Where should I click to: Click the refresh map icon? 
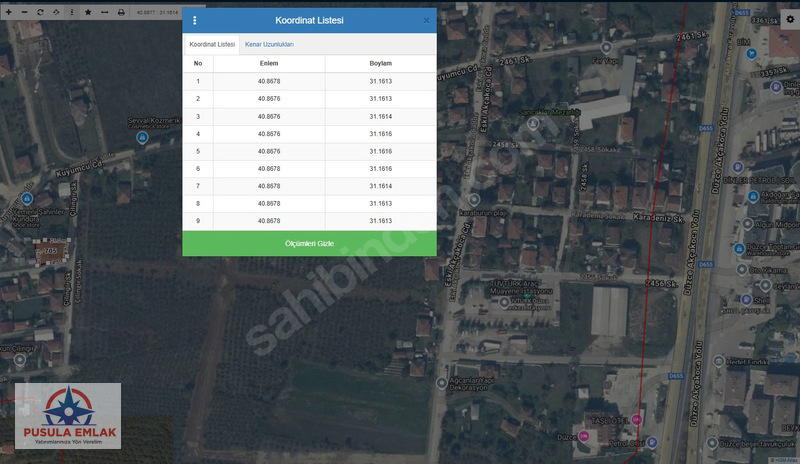coord(40,11)
